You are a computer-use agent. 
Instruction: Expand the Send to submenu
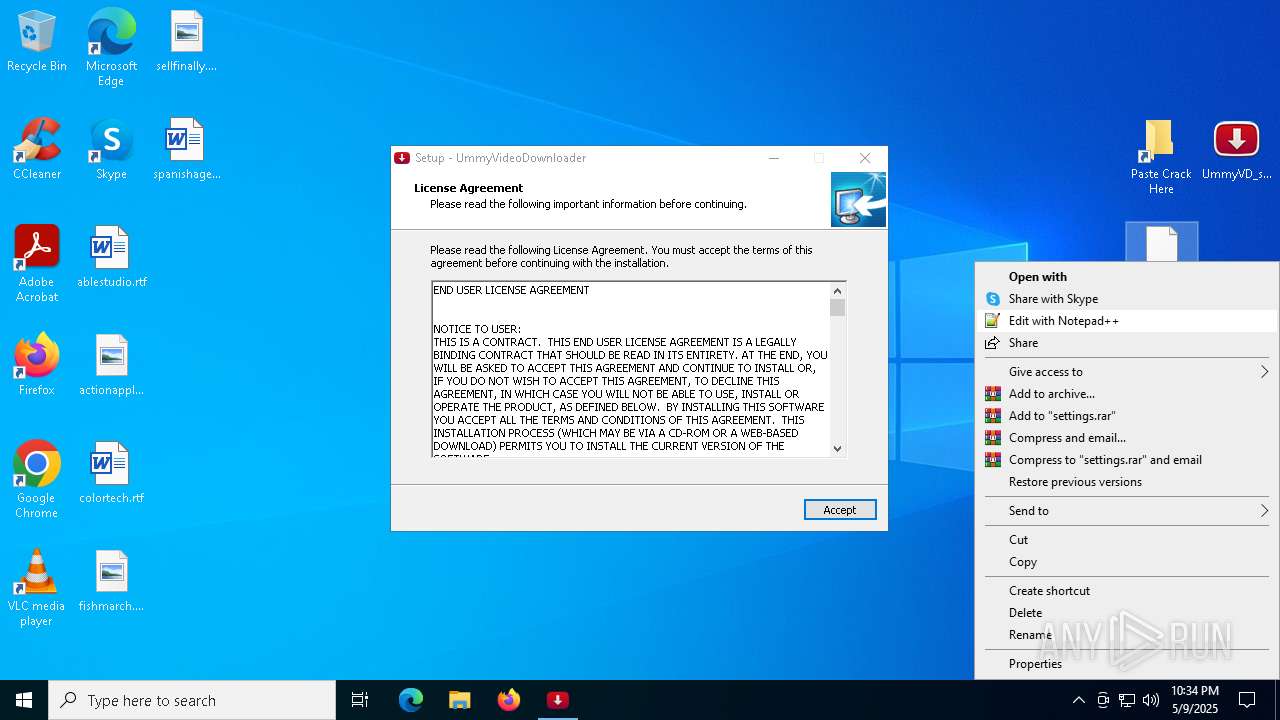click(x=1127, y=511)
